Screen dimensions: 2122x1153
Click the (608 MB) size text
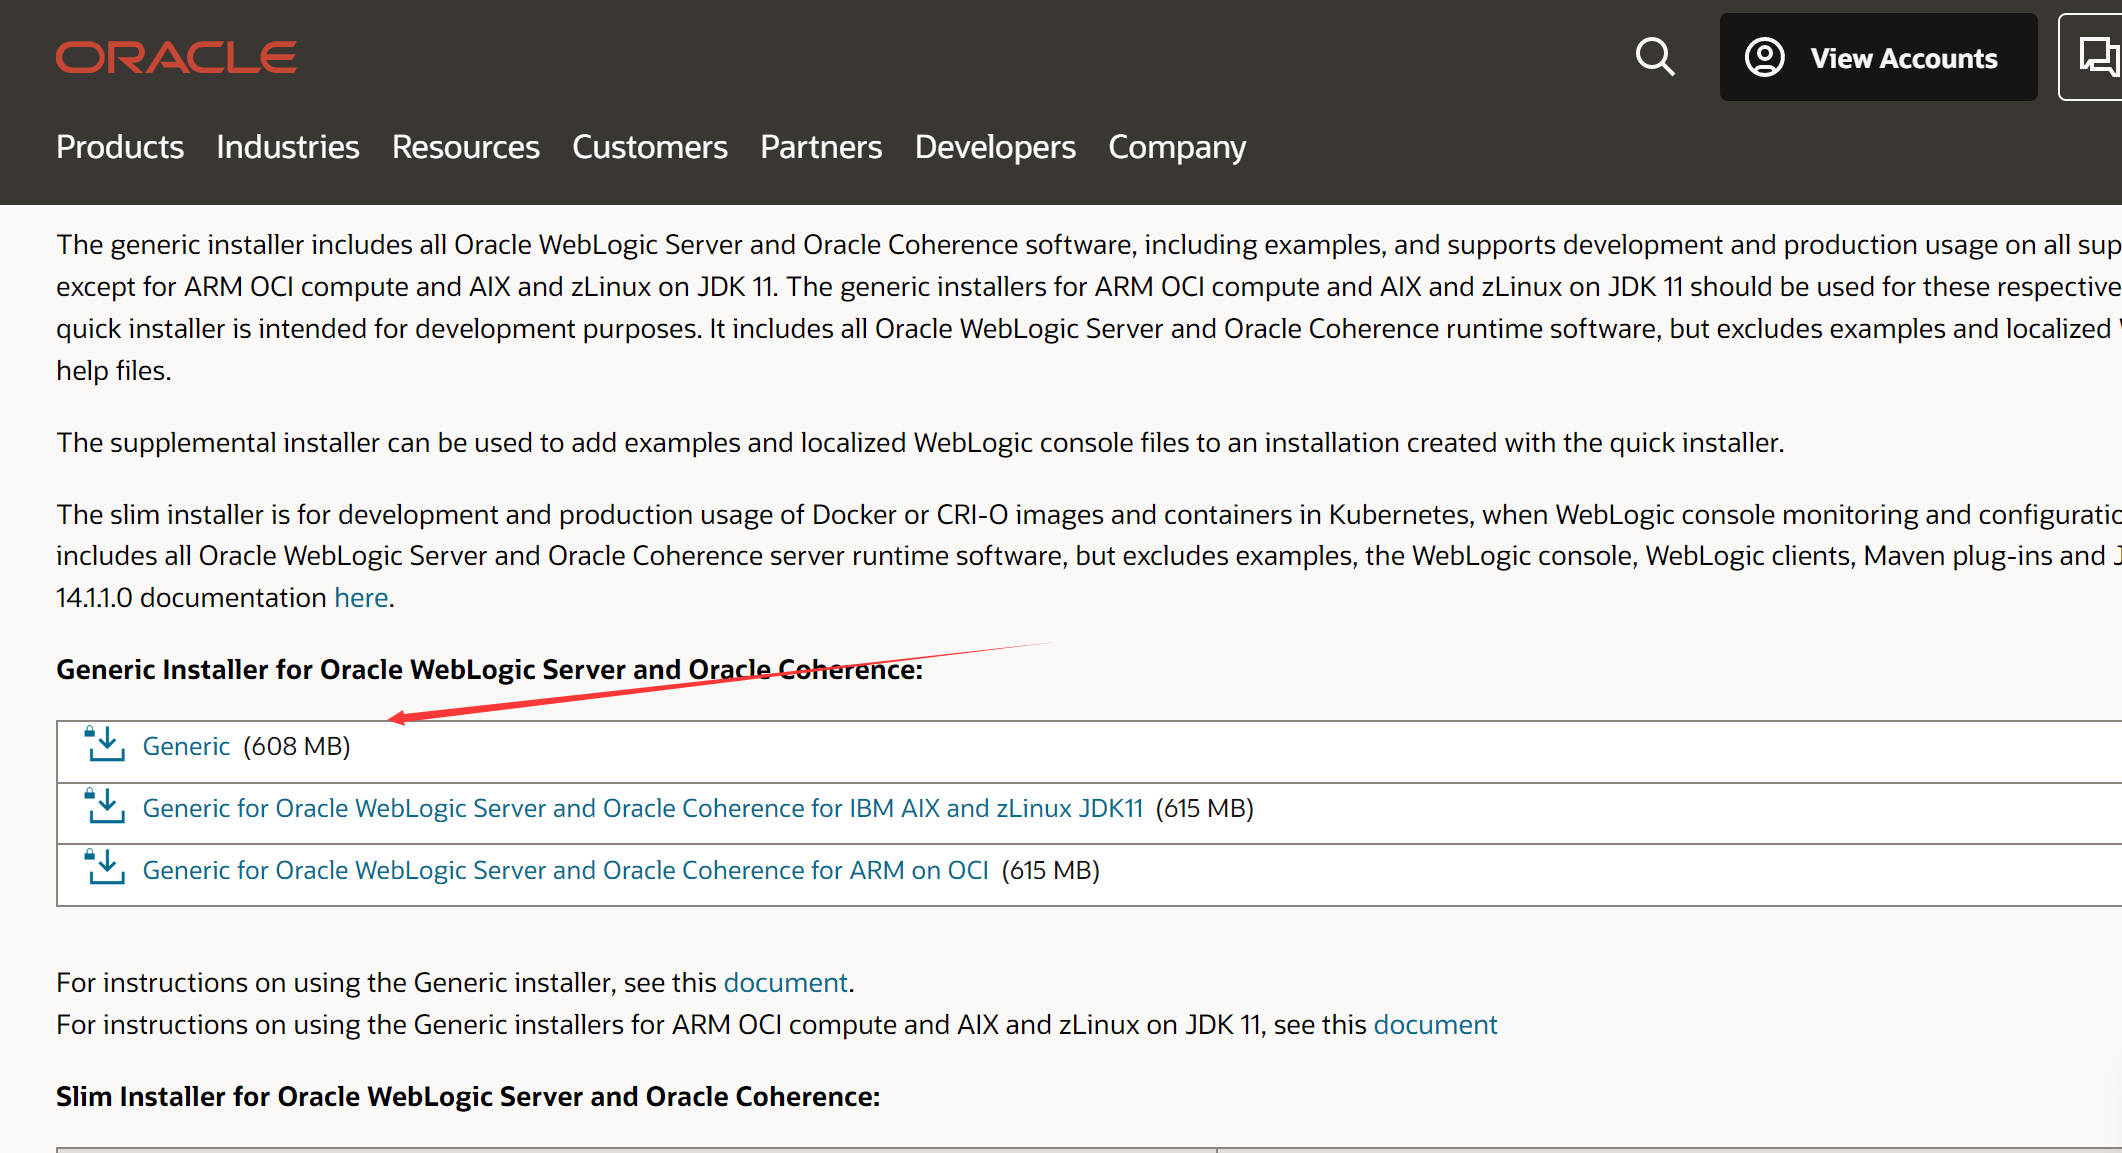point(297,747)
